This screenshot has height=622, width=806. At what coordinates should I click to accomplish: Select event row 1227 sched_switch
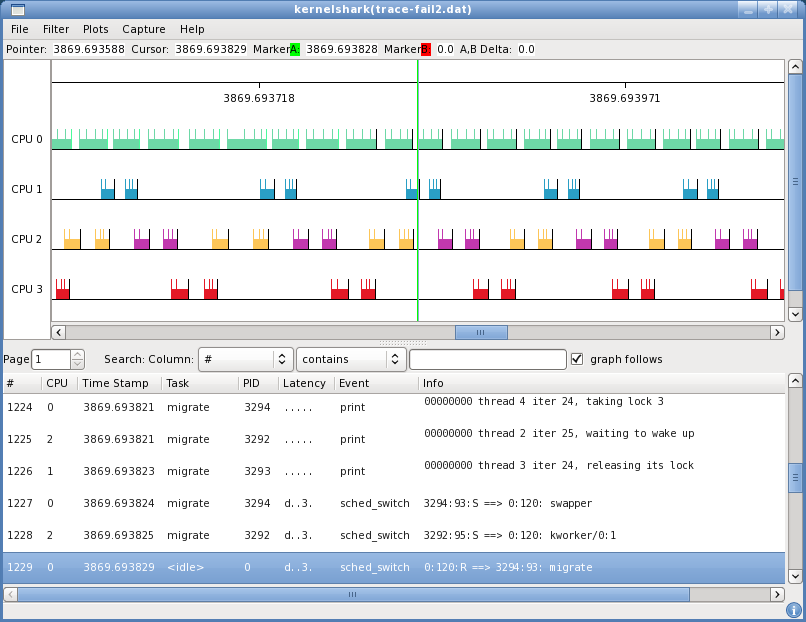click(x=300, y=503)
